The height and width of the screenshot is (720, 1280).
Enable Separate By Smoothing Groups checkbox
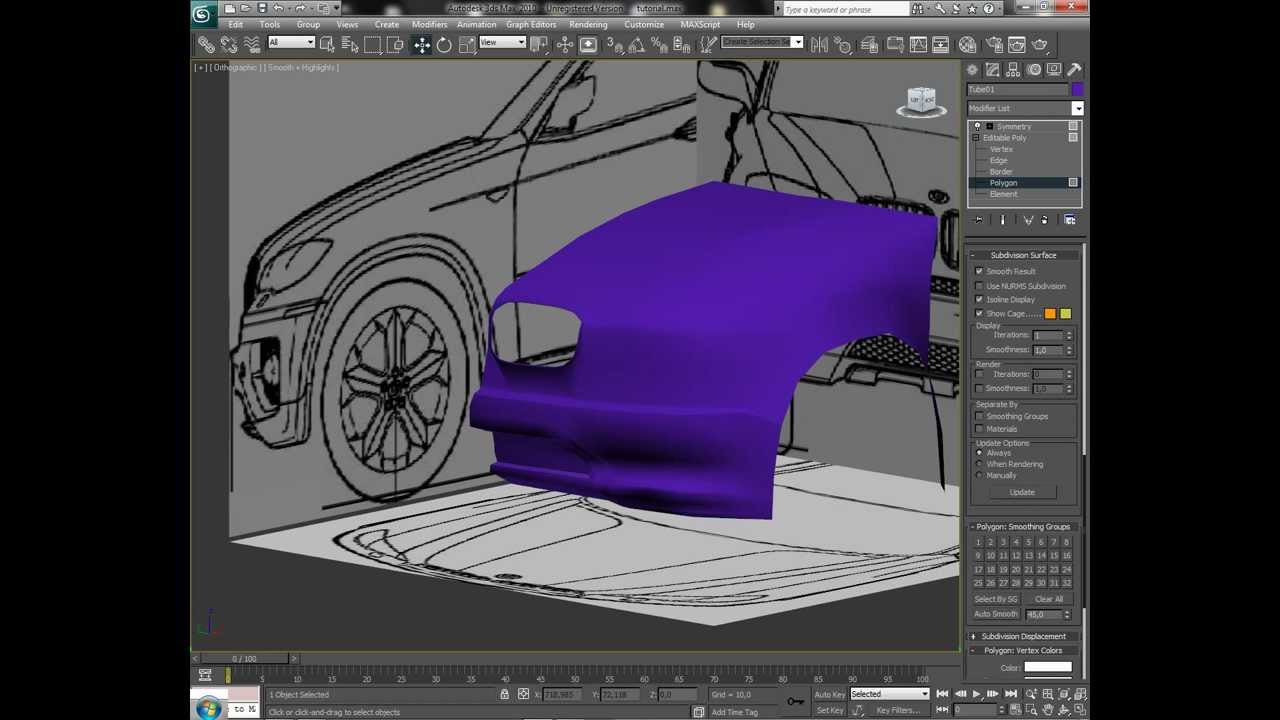pyautogui.click(x=979, y=416)
